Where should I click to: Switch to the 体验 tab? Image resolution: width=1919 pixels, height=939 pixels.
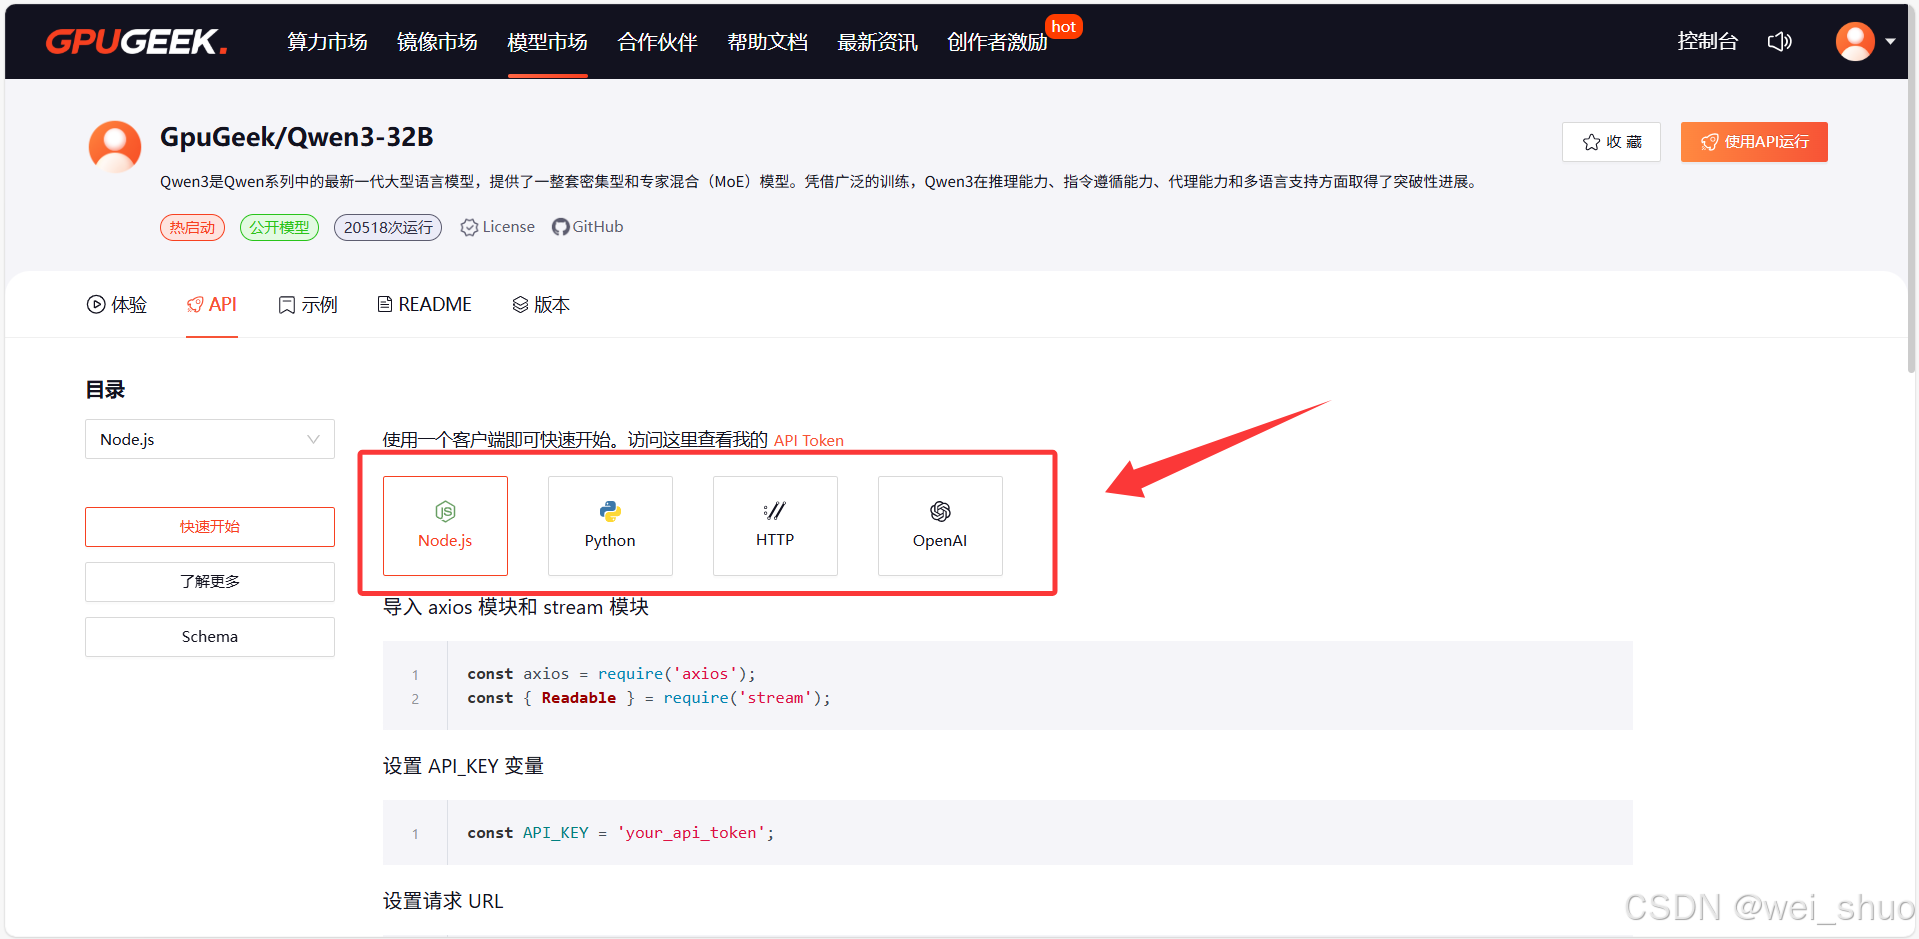[117, 304]
